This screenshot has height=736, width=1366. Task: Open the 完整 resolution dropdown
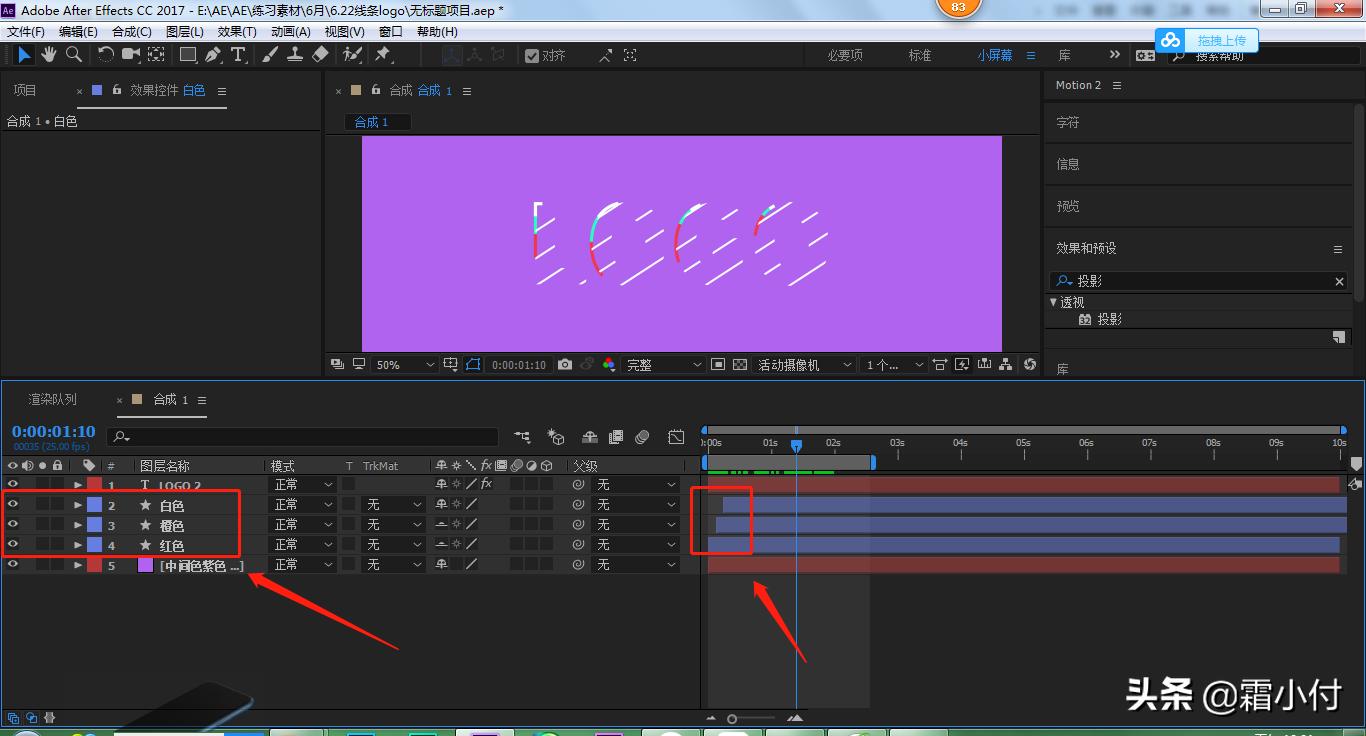click(x=664, y=365)
